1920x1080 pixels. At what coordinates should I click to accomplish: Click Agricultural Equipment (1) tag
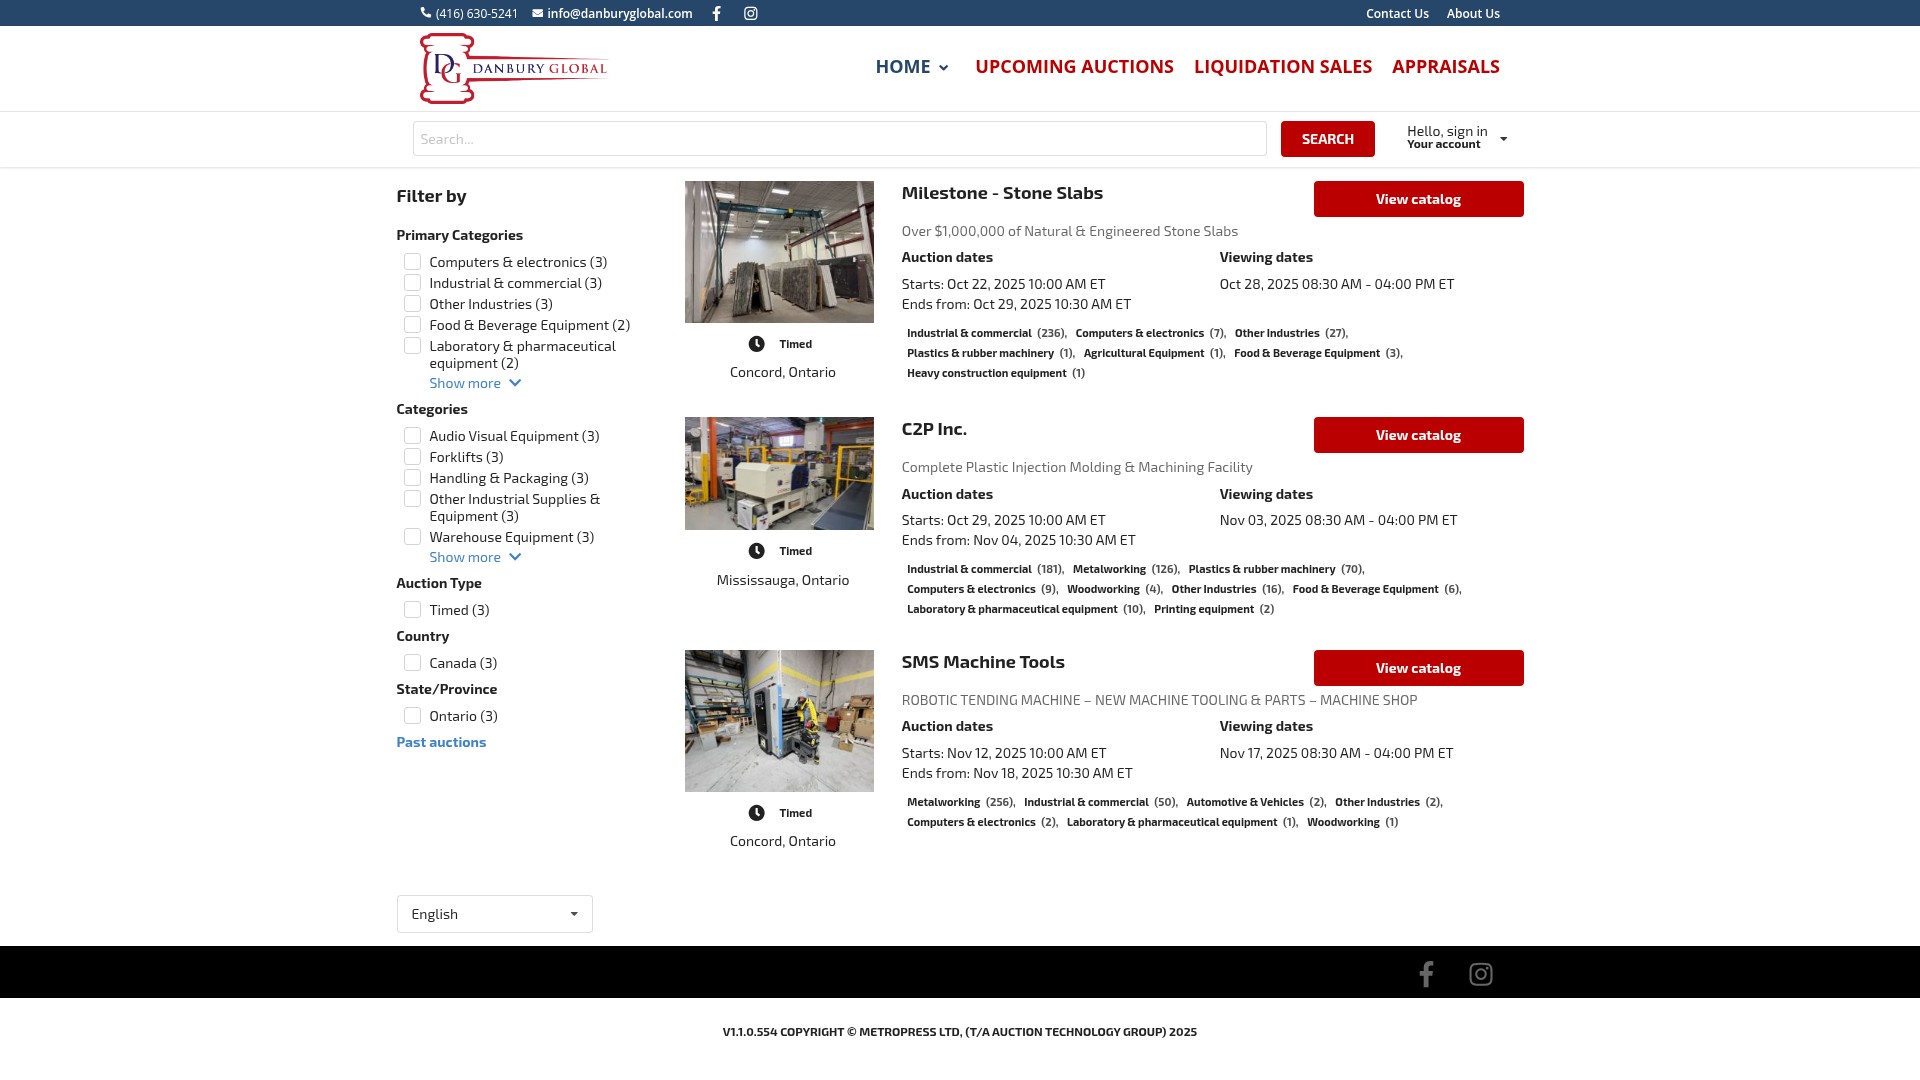[x=1153, y=353]
